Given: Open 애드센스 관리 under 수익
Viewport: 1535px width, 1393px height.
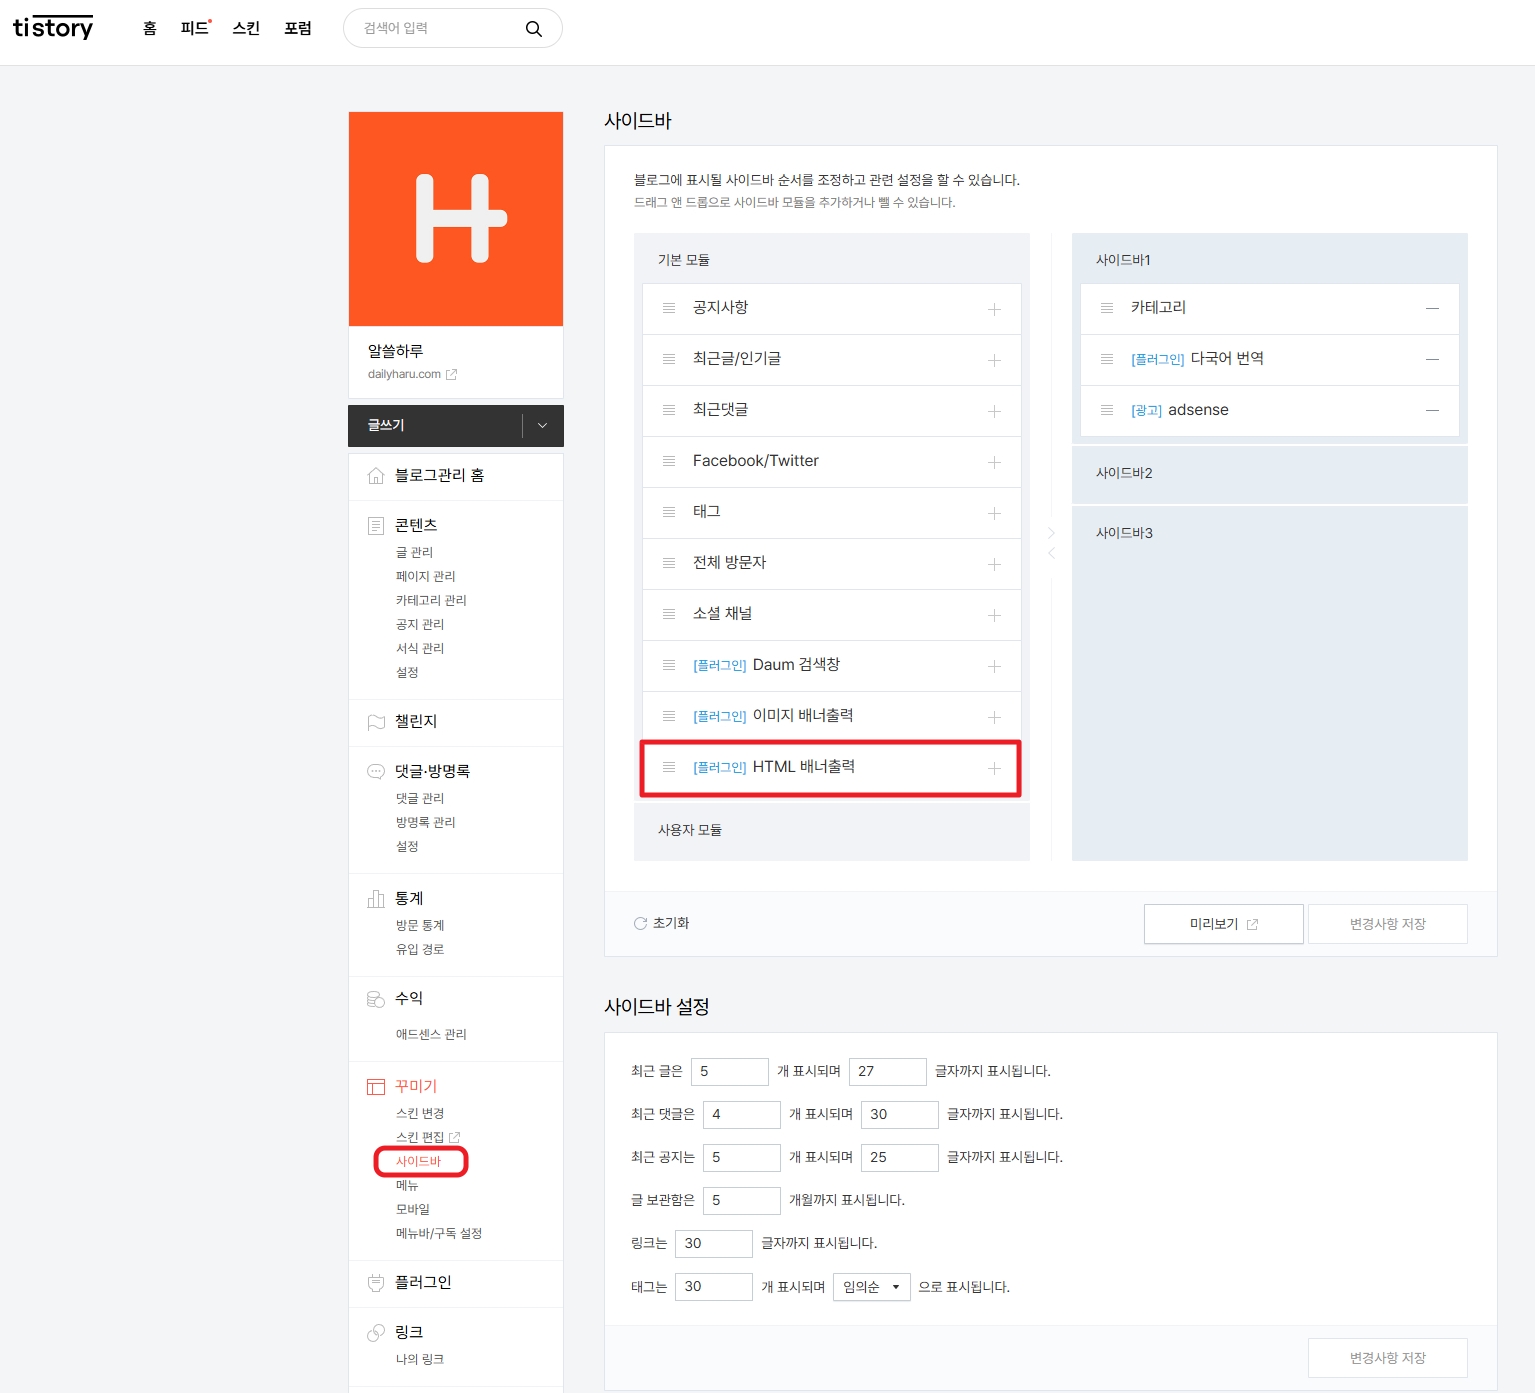Looking at the screenshot, I should point(431,1035).
